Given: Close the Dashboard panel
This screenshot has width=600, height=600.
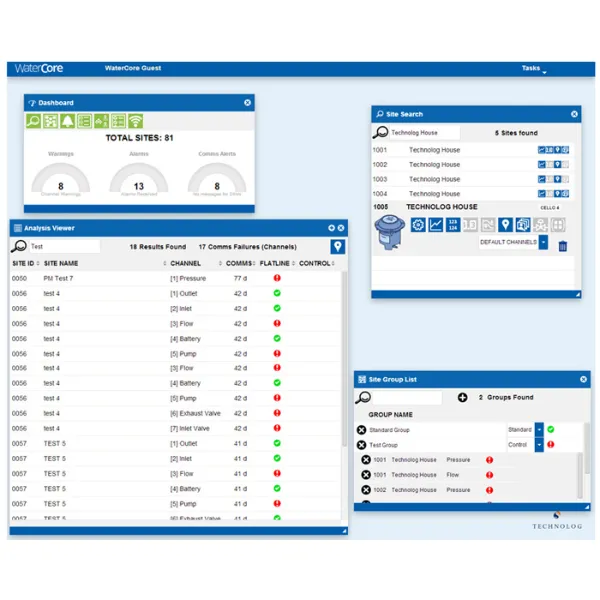Looking at the screenshot, I should (247, 103).
